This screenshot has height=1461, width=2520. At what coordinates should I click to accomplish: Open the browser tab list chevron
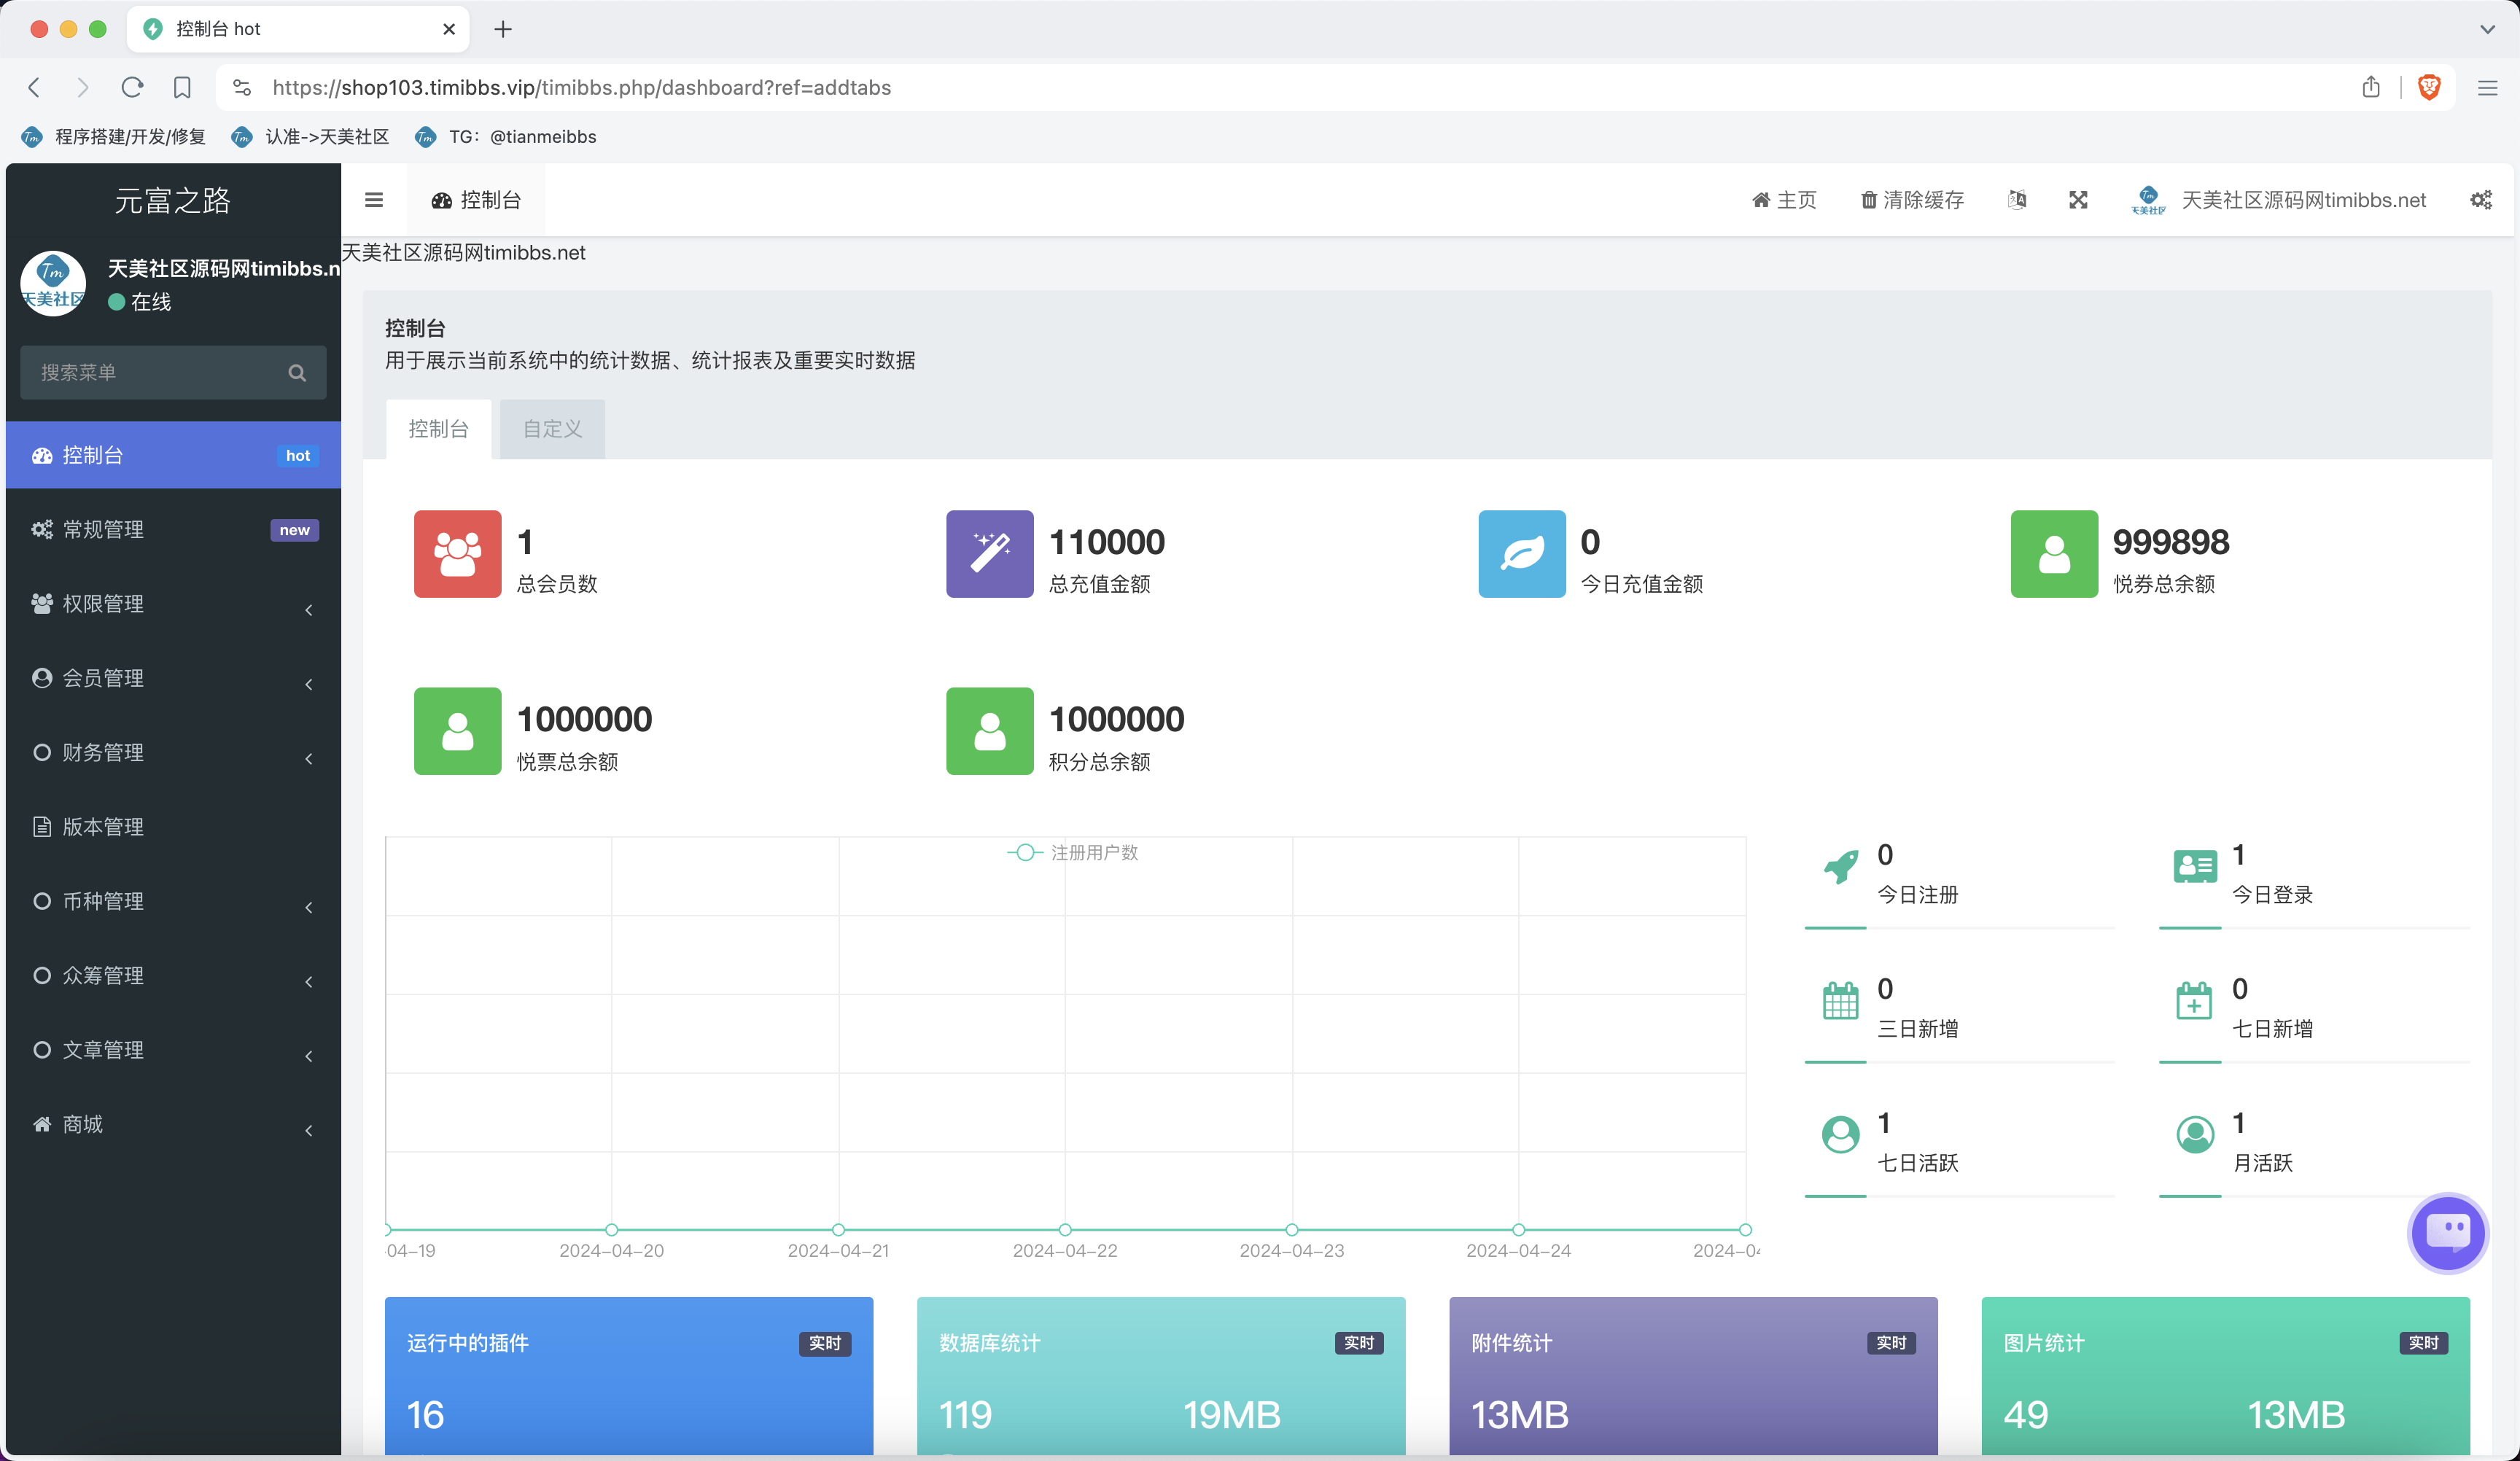2487,29
